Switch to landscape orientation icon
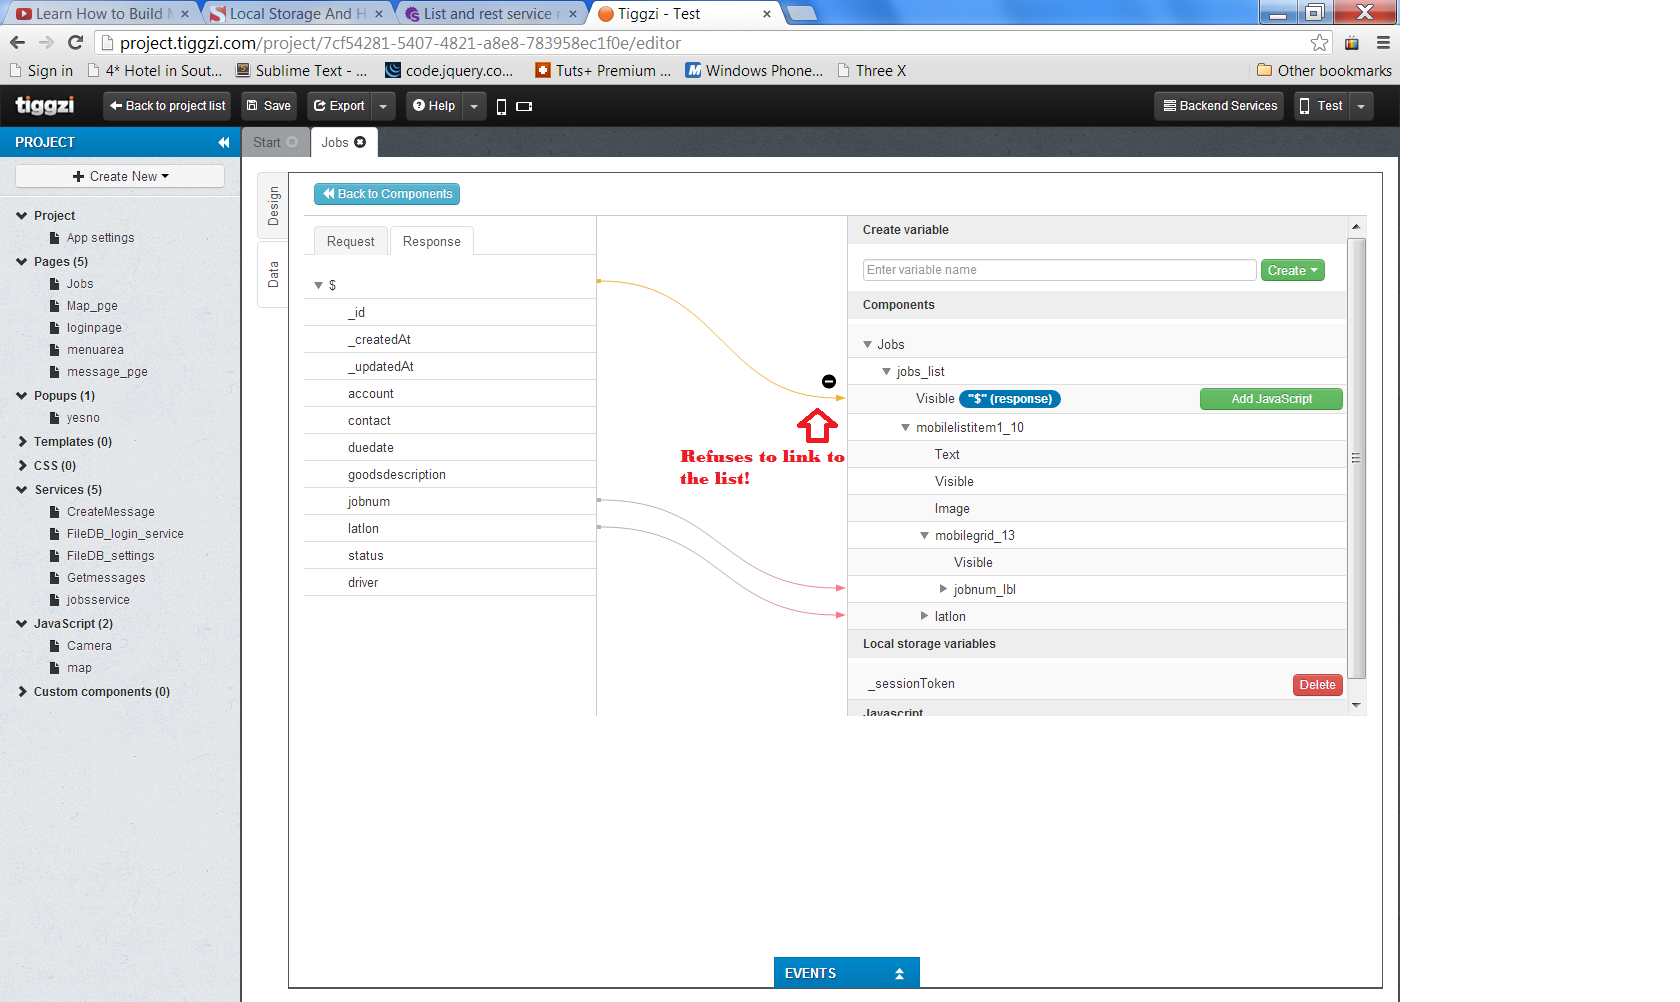The height and width of the screenshot is (1002, 1680). click(x=524, y=106)
